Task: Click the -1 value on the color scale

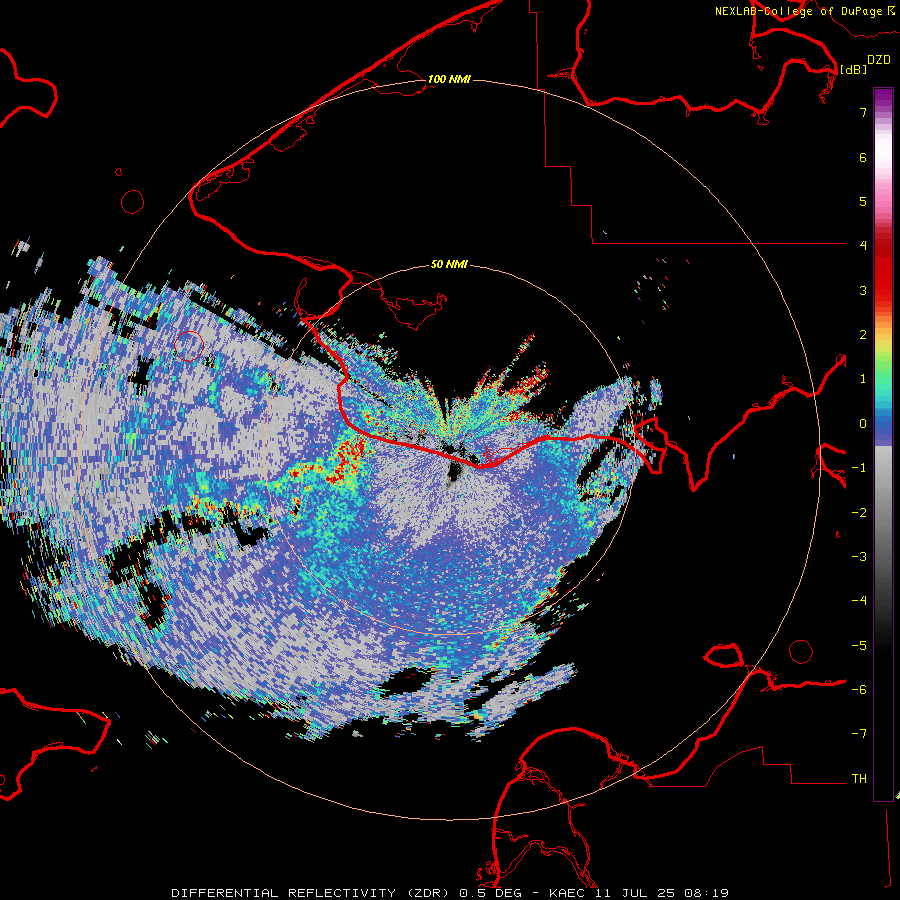Action: pos(859,468)
